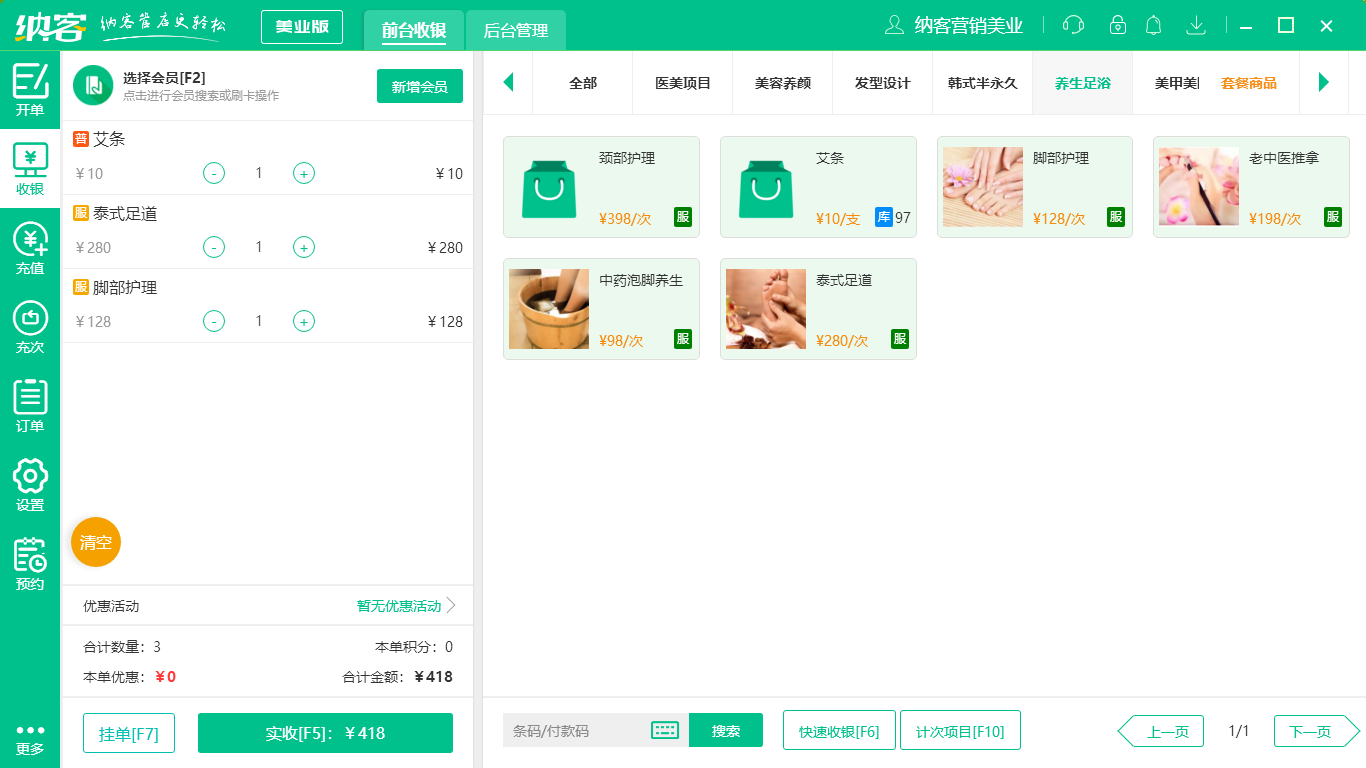Add the 艾条 product card from the grid
This screenshot has width=1366, height=768.
pyautogui.click(x=818, y=187)
